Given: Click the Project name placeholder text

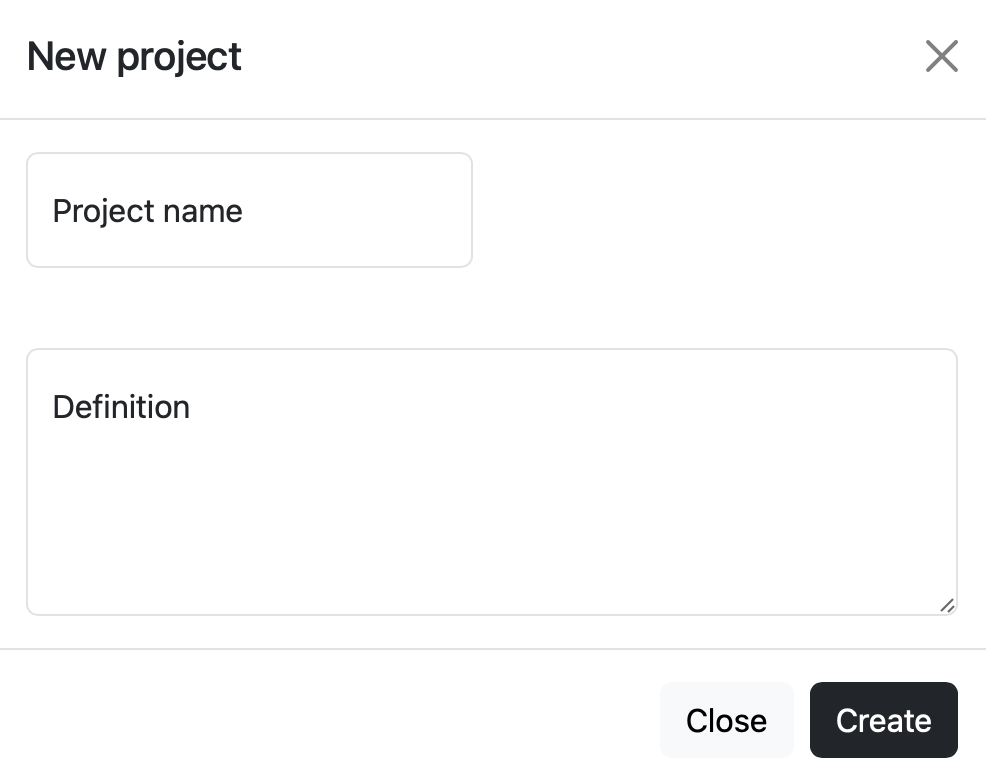Looking at the screenshot, I should click(147, 211).
